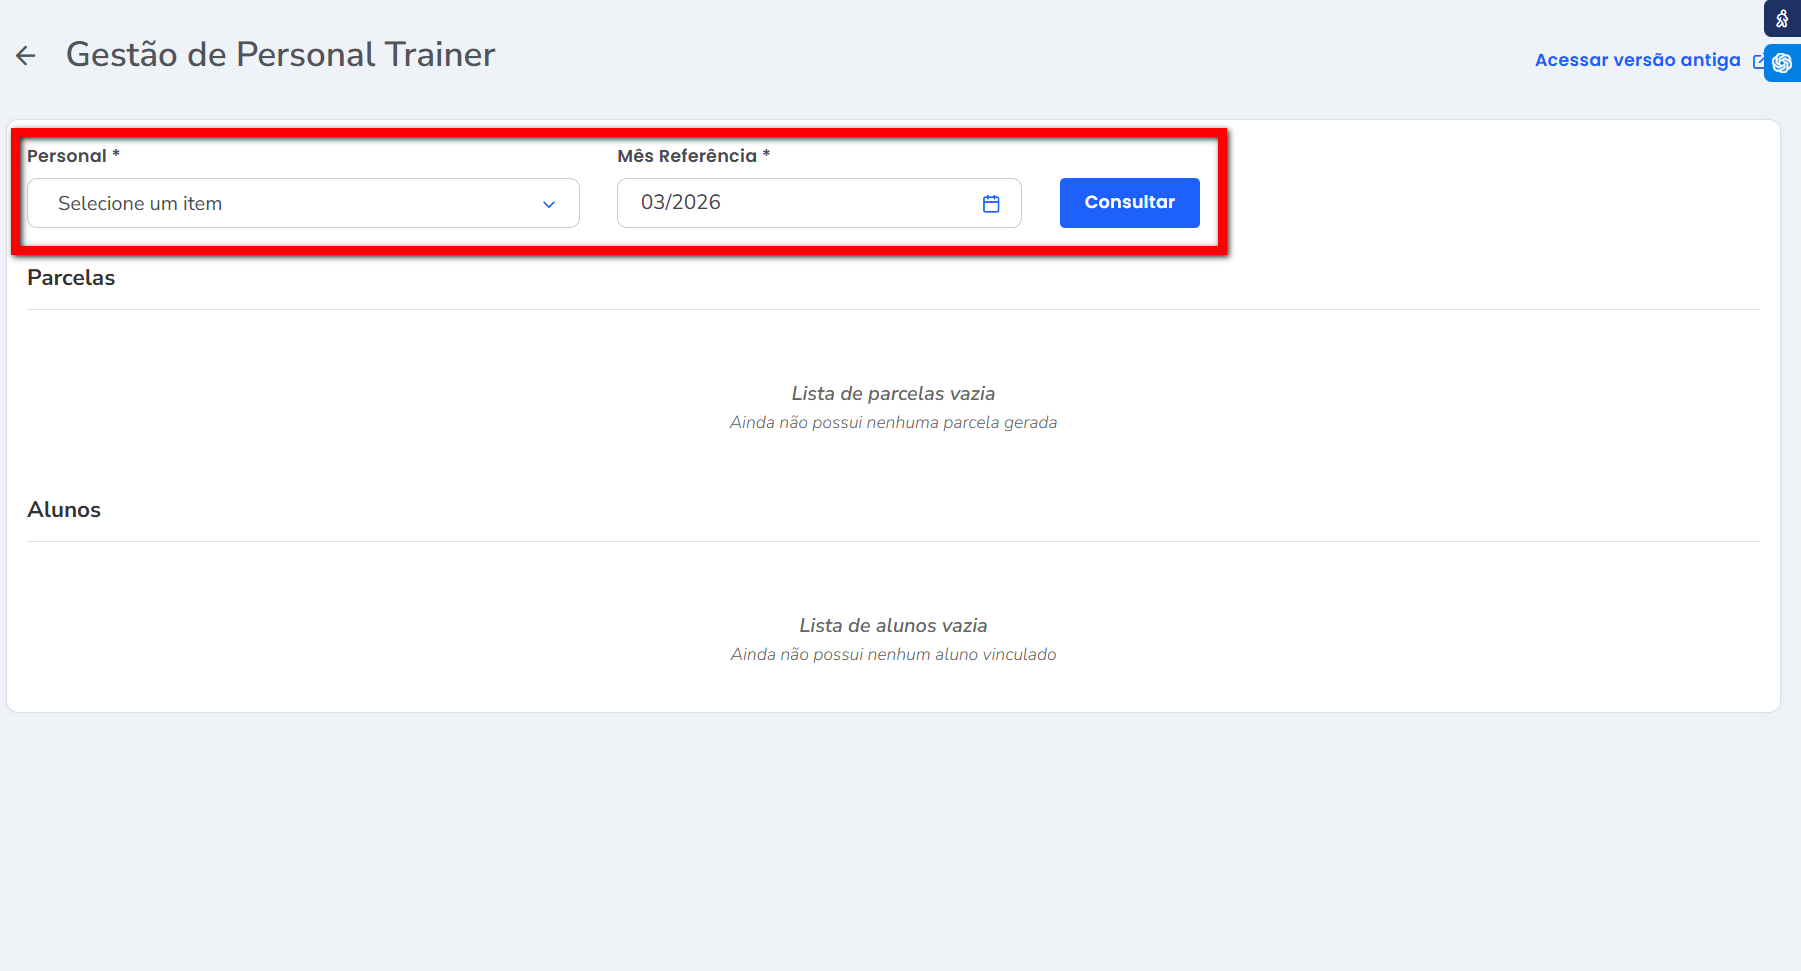The width and height of the screenshot is (1801, 971).
Task: Click the walking person icon in the corner
Action: click(1781, 18)
